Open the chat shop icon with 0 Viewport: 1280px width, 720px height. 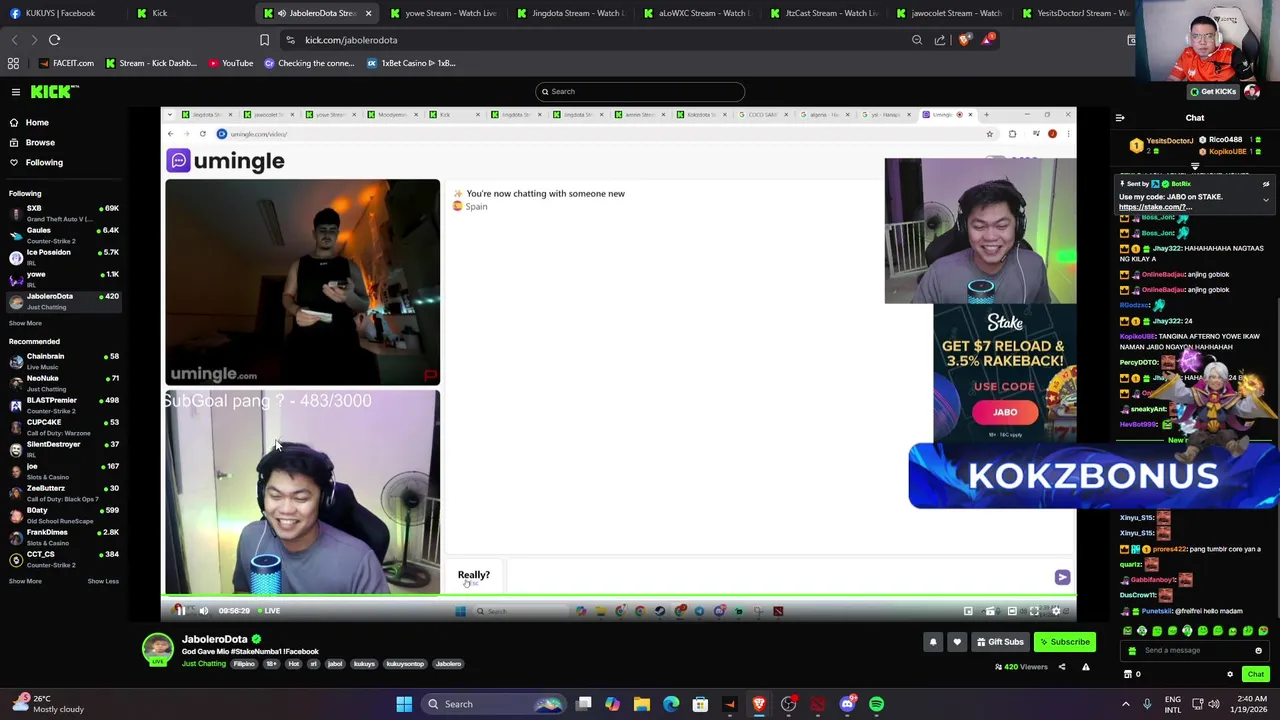pos(1133,674)
